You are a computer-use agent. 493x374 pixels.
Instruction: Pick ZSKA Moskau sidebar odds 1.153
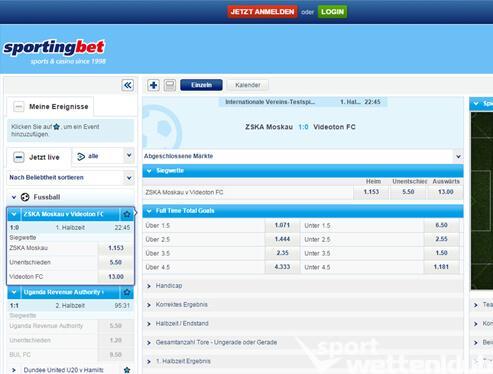coord(116,248)
